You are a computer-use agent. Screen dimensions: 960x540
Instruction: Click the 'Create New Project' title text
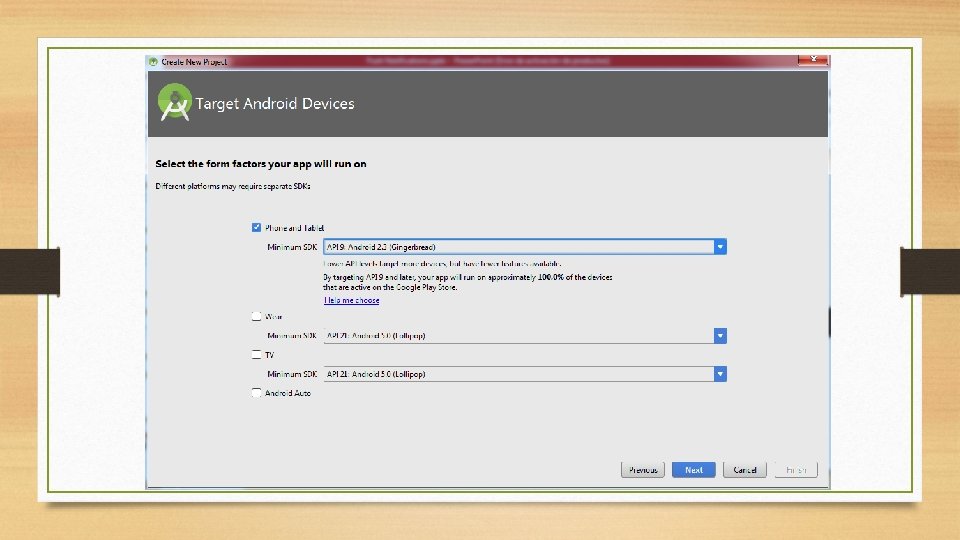[194, 62]
